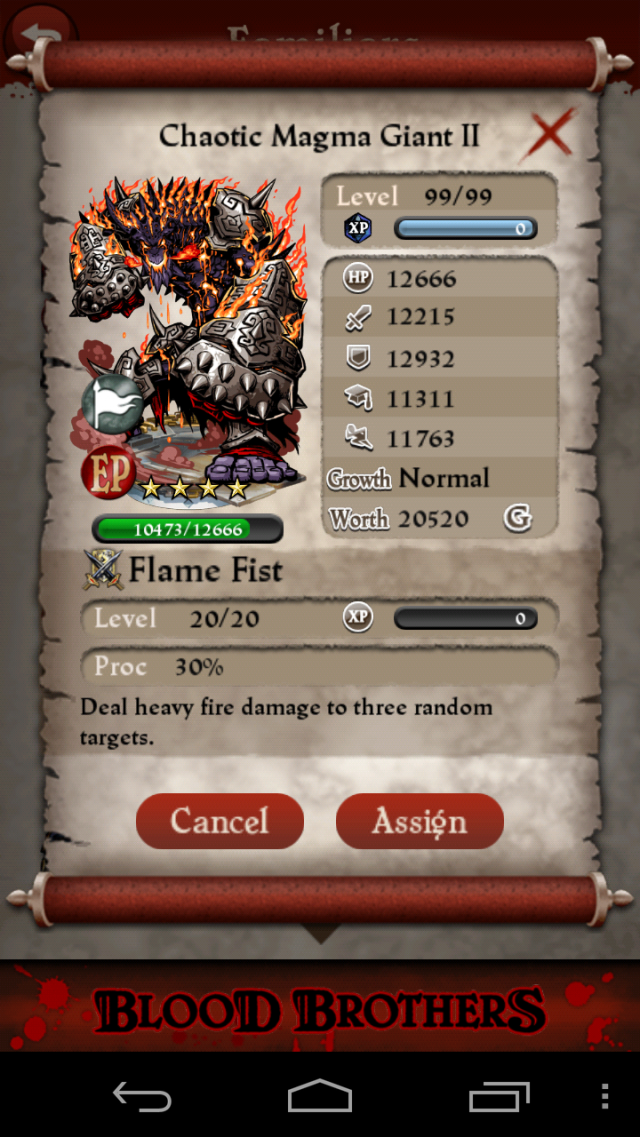Tap the Android home navigation button
Viewport: 640px width, 1138px height.
tap(320, 1096)
